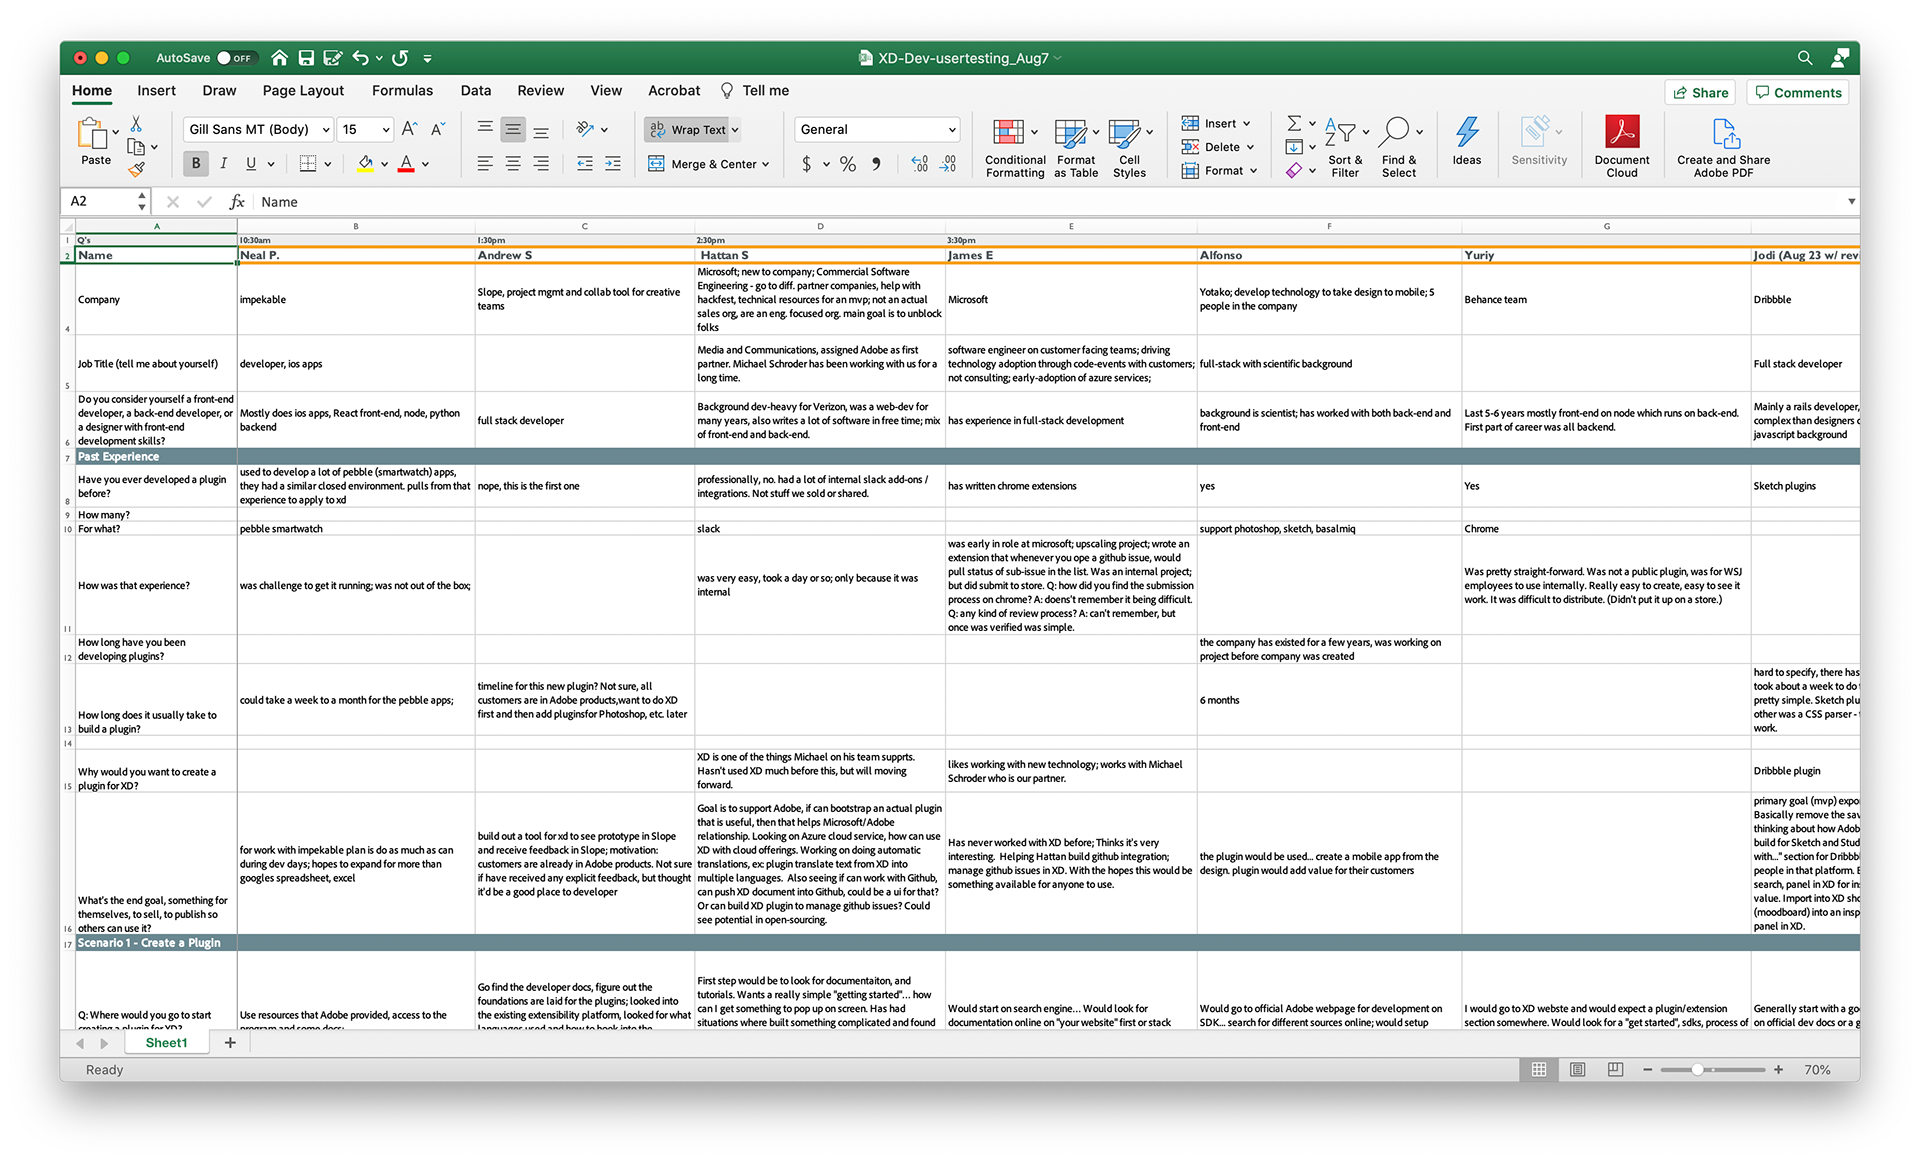Screen dimensions: 1920x1161
Task: Align text to the top
Action: pos(485,128)
